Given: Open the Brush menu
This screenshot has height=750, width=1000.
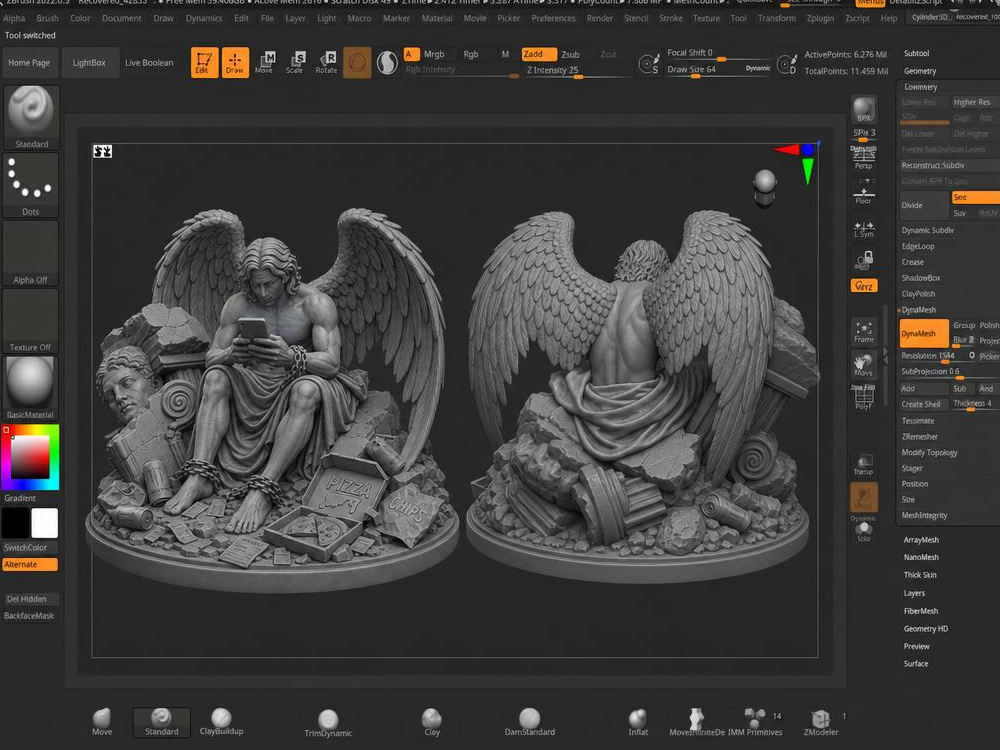Looking at the screenshot, I should 47,18.
